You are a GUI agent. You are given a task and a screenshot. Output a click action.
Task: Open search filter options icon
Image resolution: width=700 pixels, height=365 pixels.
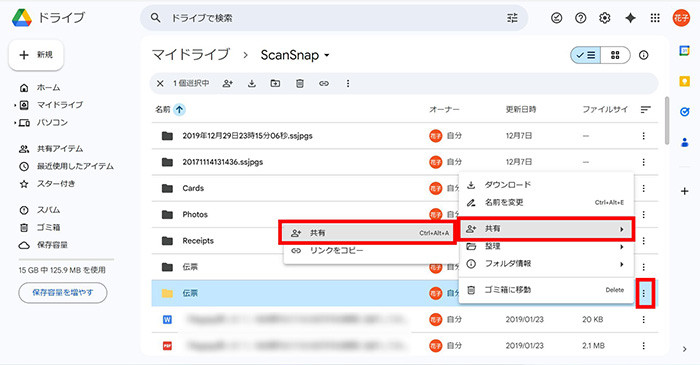pos(512,18)
